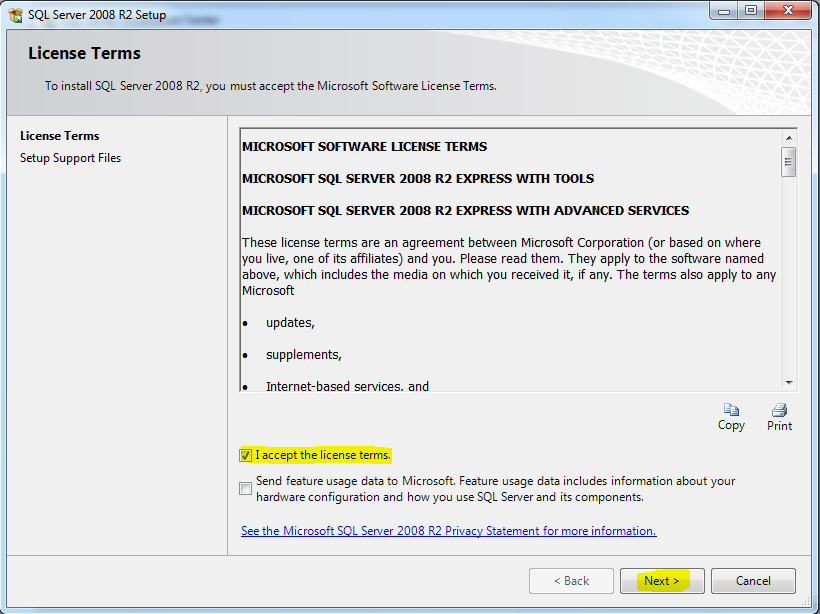The width and height of the screenshot is (820, 614).
Task: Enable 'Send feature usage data to Microsoft' checkbox
Action: click(x=245, y=488)
